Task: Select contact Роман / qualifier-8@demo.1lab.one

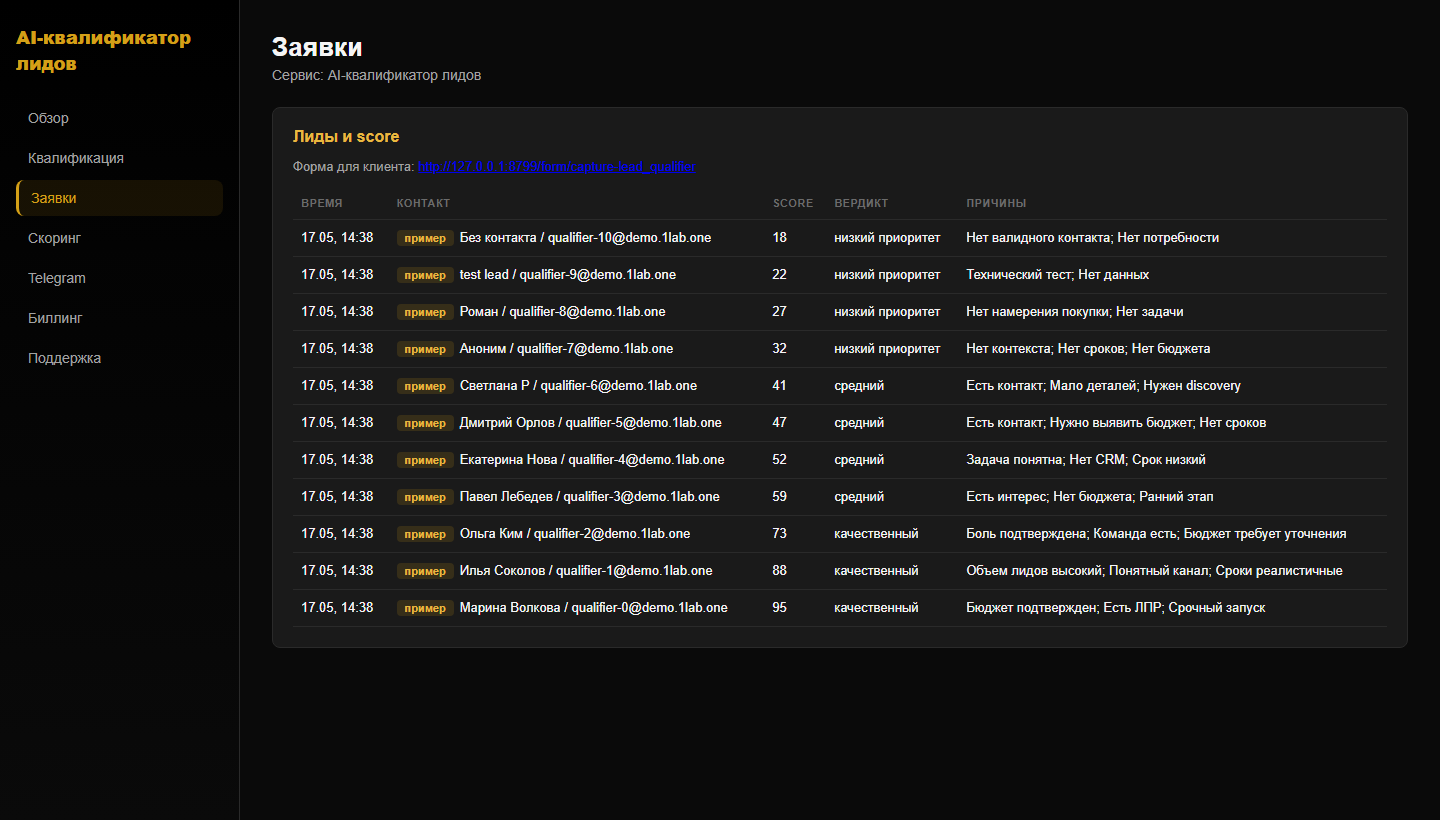Action: pyautogui.click(x=562, y=312)
